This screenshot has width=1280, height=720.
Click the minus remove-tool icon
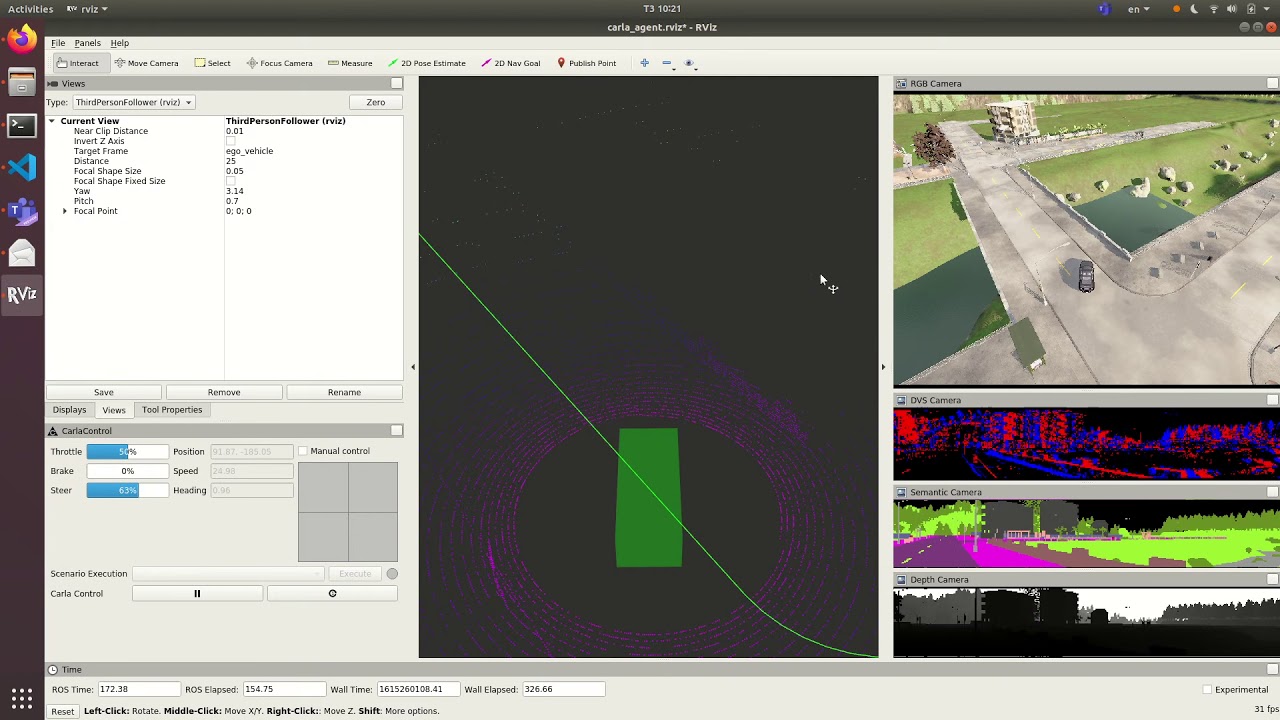pos(667,63)
